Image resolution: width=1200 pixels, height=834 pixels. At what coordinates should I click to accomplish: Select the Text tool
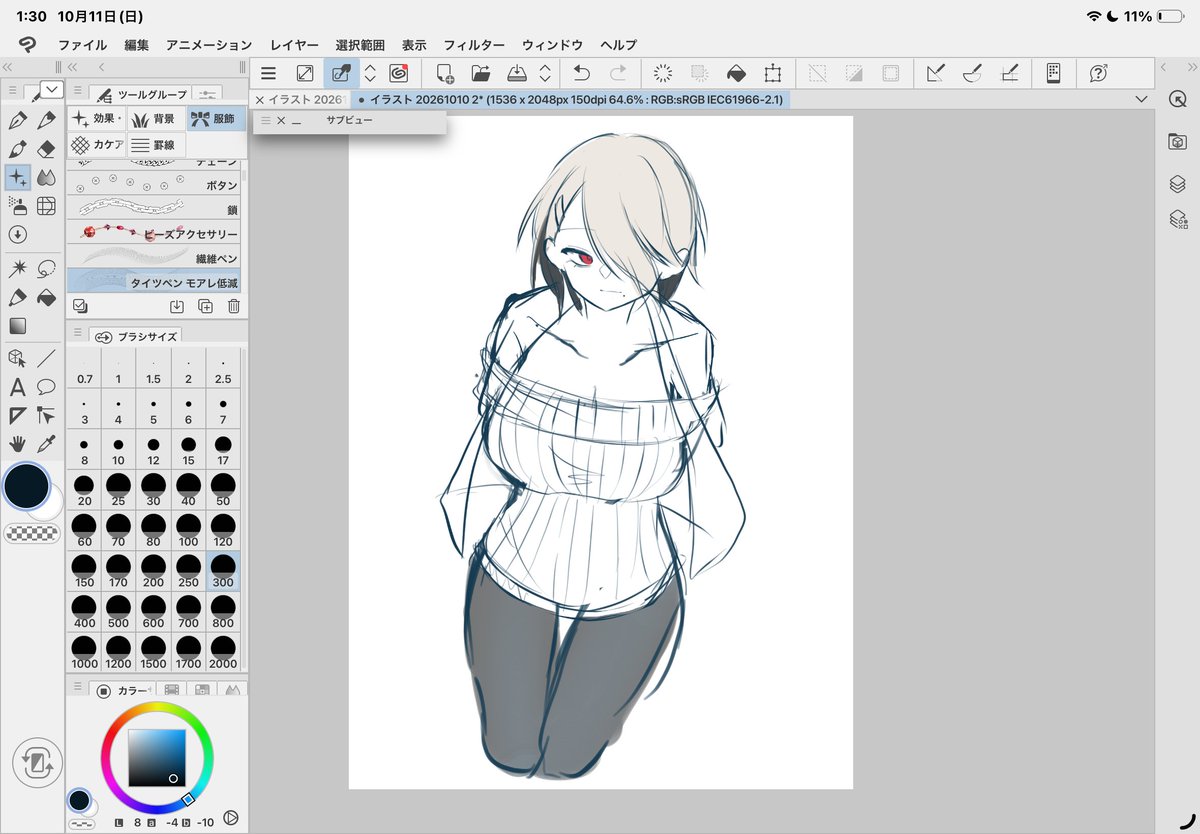pyautogui.click(x=17, y=387)
